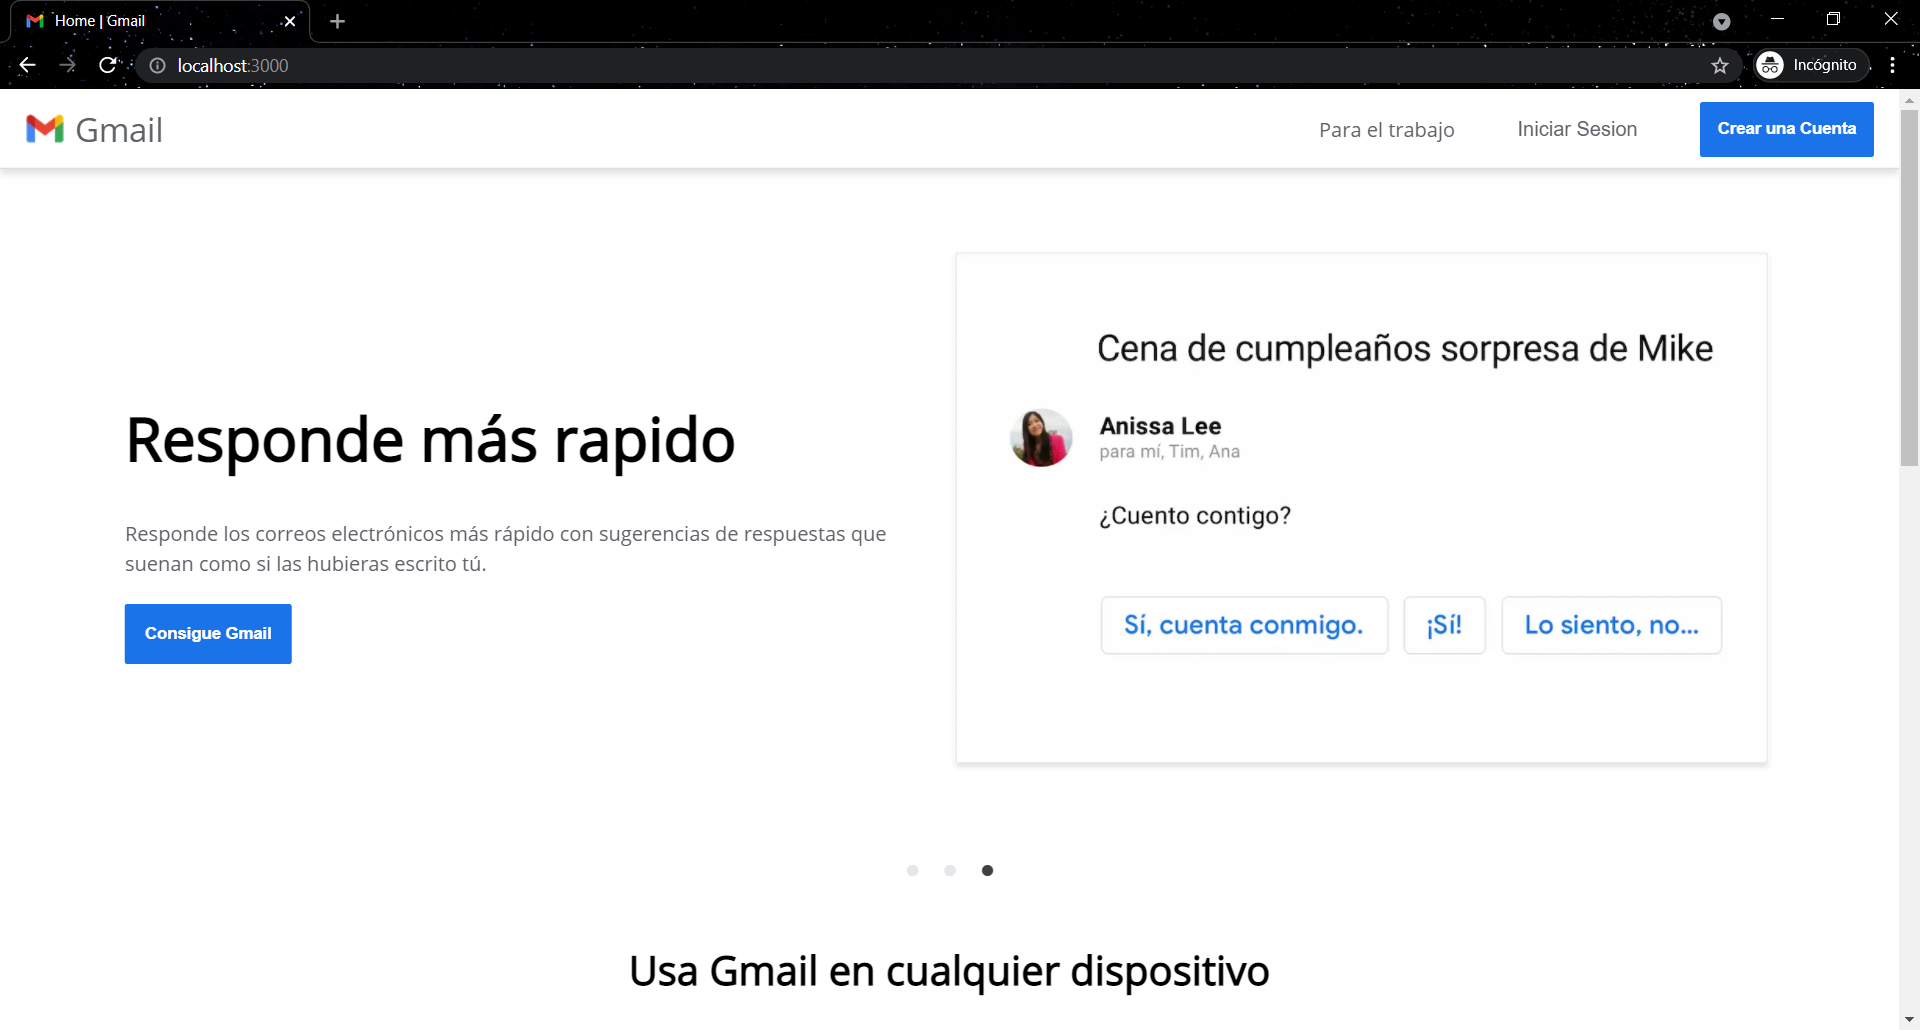
Task: Bookmark the page with the star icon
Action: 1721,65
